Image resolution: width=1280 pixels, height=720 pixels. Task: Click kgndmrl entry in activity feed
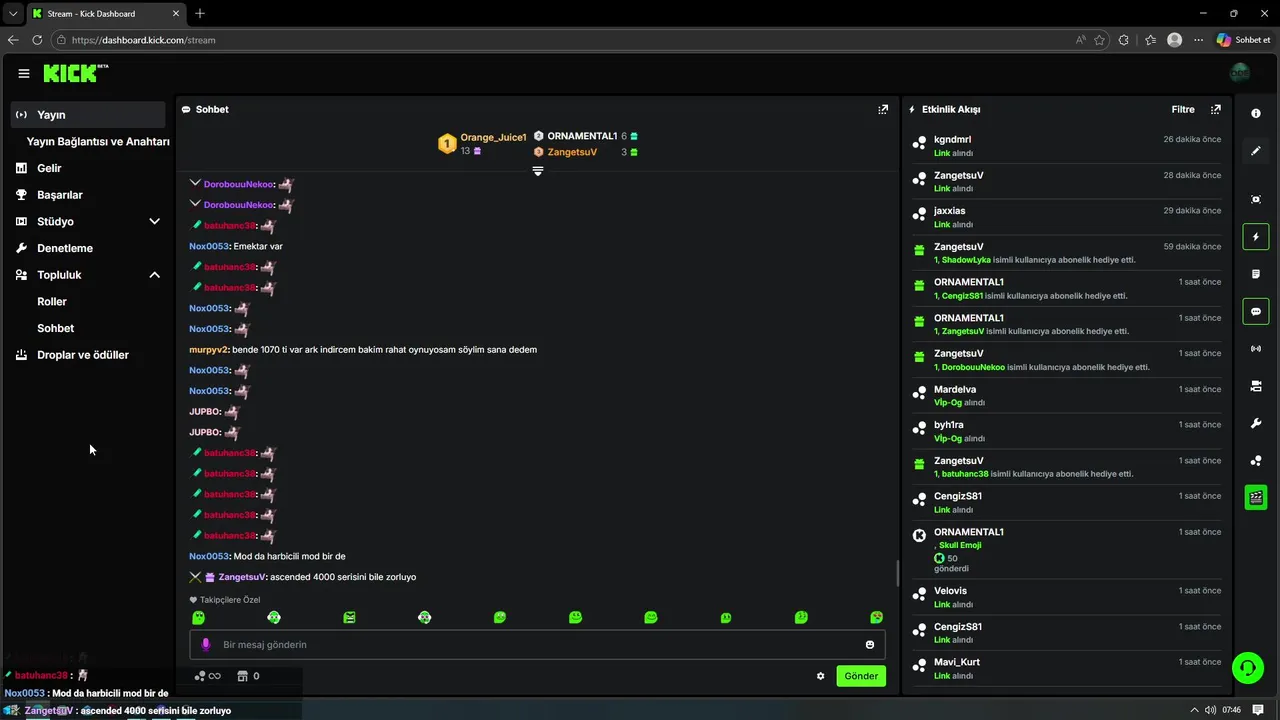(1066, 146)
